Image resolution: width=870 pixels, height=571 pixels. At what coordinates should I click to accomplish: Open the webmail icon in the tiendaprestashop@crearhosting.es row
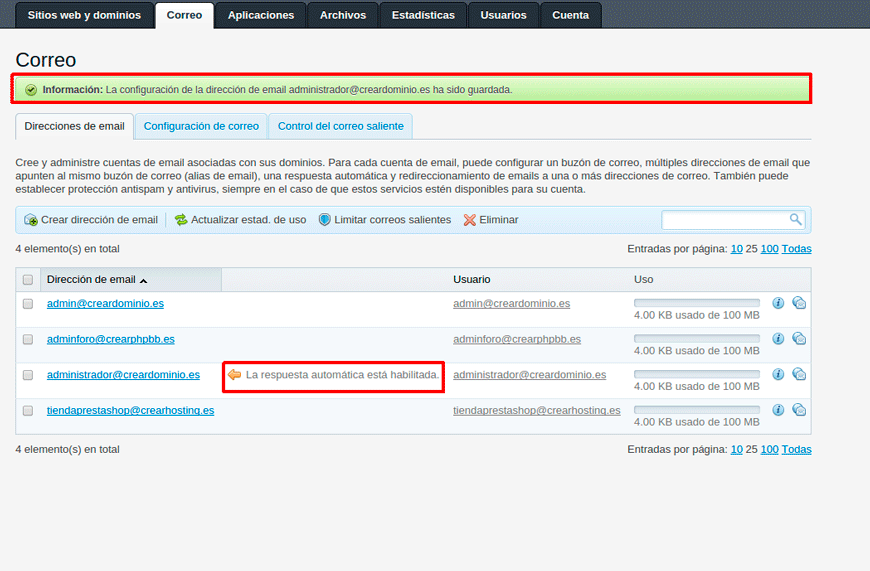coord(799,410)
